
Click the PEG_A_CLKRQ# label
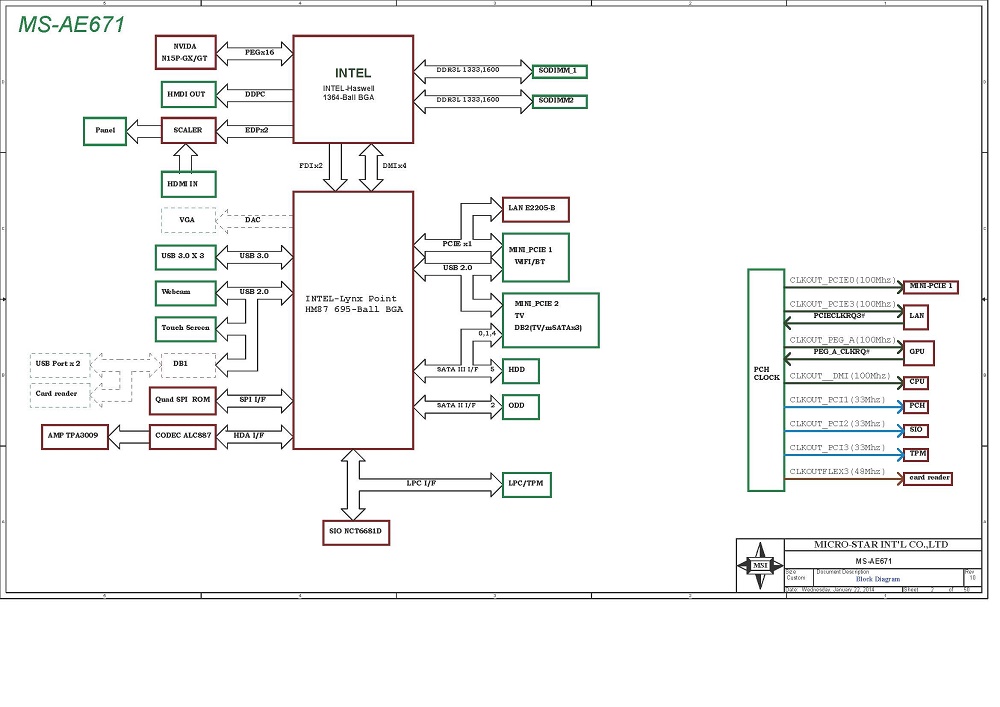click(x=841, y=352)
